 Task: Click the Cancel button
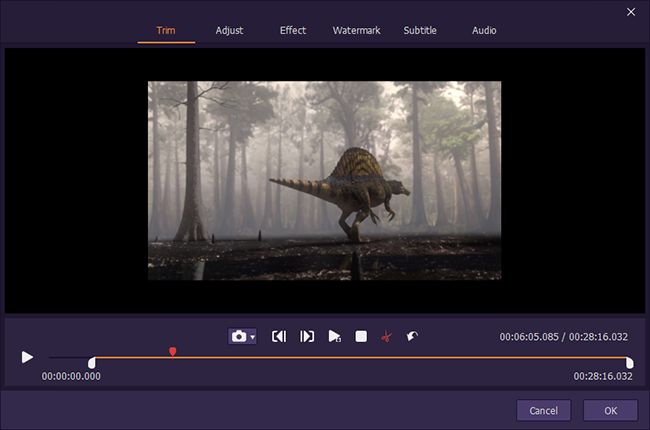pos(543,411)
